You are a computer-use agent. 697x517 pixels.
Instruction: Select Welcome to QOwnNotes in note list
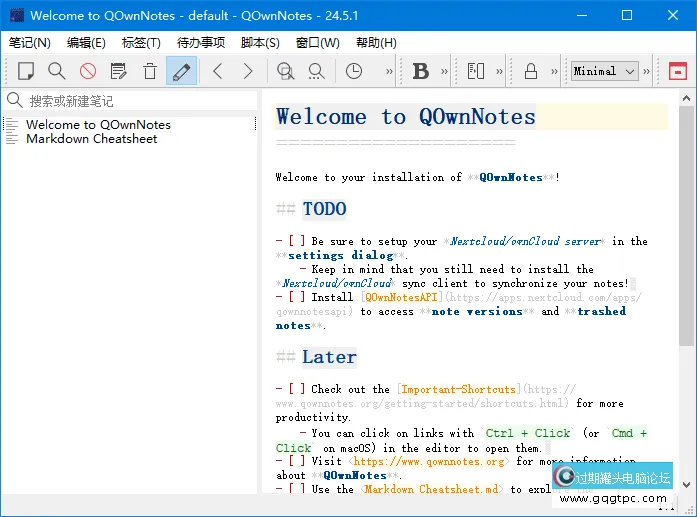click(x=98, y=125)
